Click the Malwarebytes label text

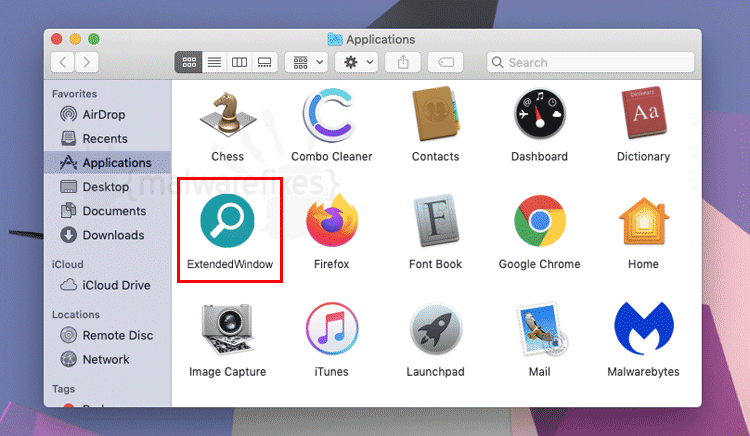pyautogui.click(x=643, y=371)
